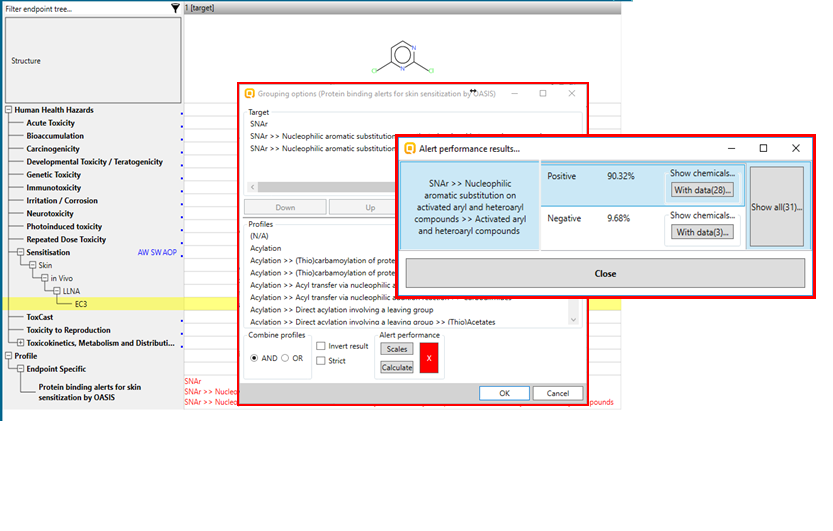Select the EC3 tree item

pyautogui.click(x=81, y=304)
